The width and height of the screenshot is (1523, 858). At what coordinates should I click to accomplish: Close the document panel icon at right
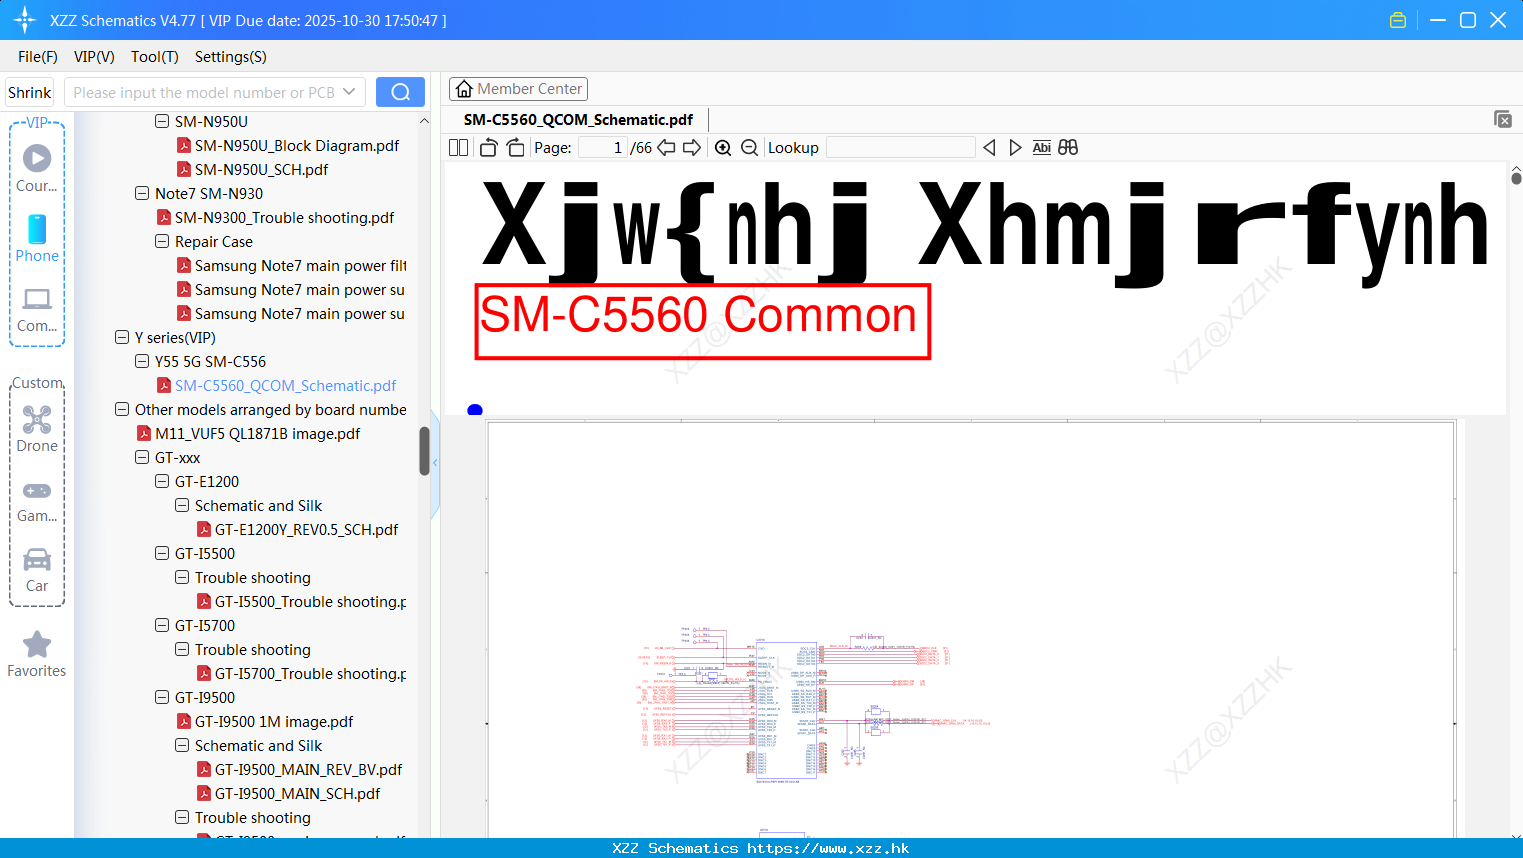coord(1502,119)
